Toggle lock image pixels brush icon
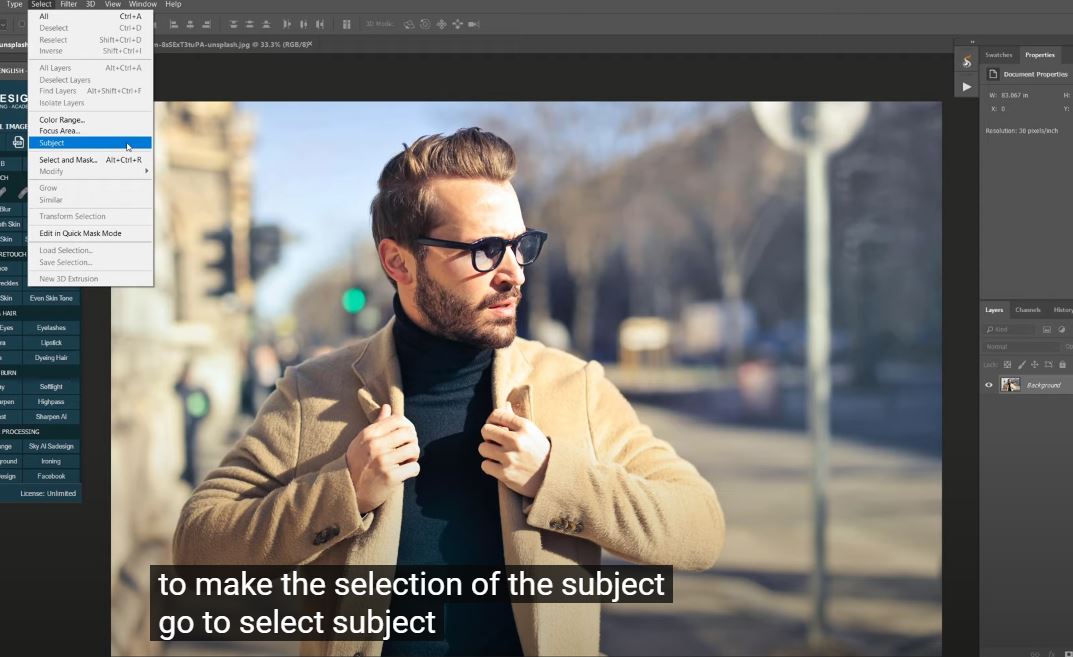 tap(1021, 364)
